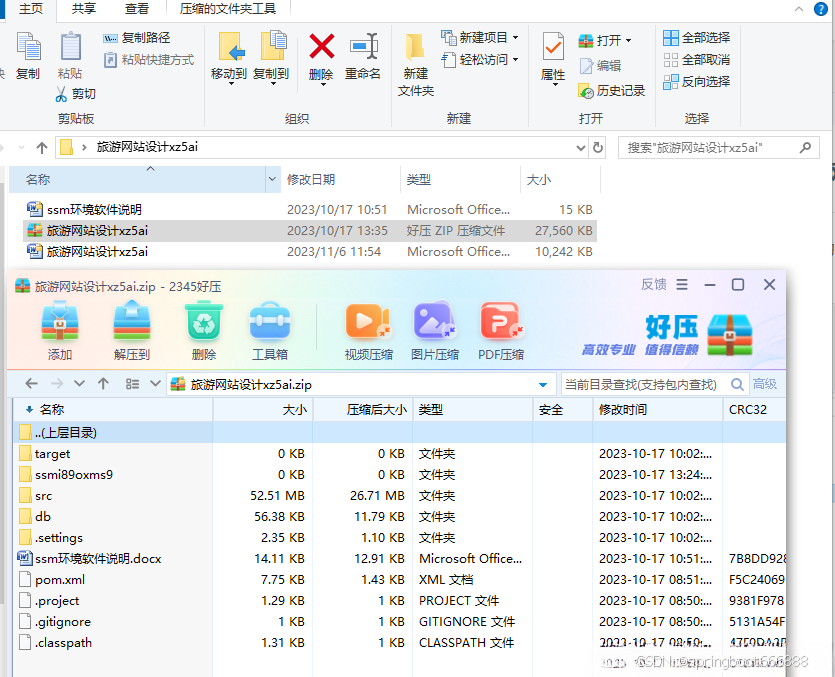Screen dimensions: 835x677
Task: Sort Explorer files by 大小 column
Action: [x=538, y=180]
